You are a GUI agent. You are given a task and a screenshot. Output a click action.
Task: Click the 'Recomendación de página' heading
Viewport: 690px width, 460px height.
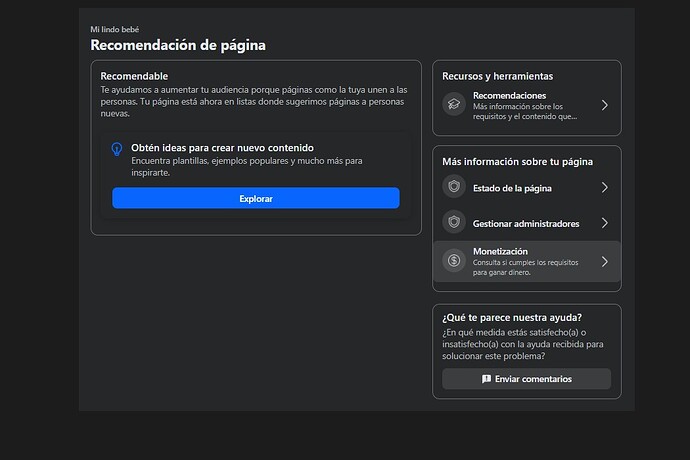click(x=178, y=45)
